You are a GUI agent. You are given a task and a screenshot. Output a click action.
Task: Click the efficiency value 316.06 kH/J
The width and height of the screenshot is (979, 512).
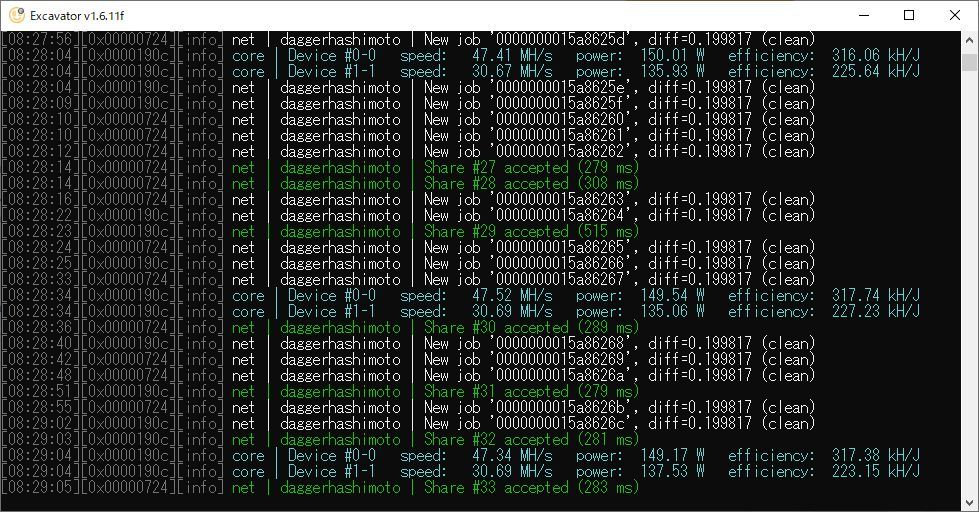click(876, 56)
